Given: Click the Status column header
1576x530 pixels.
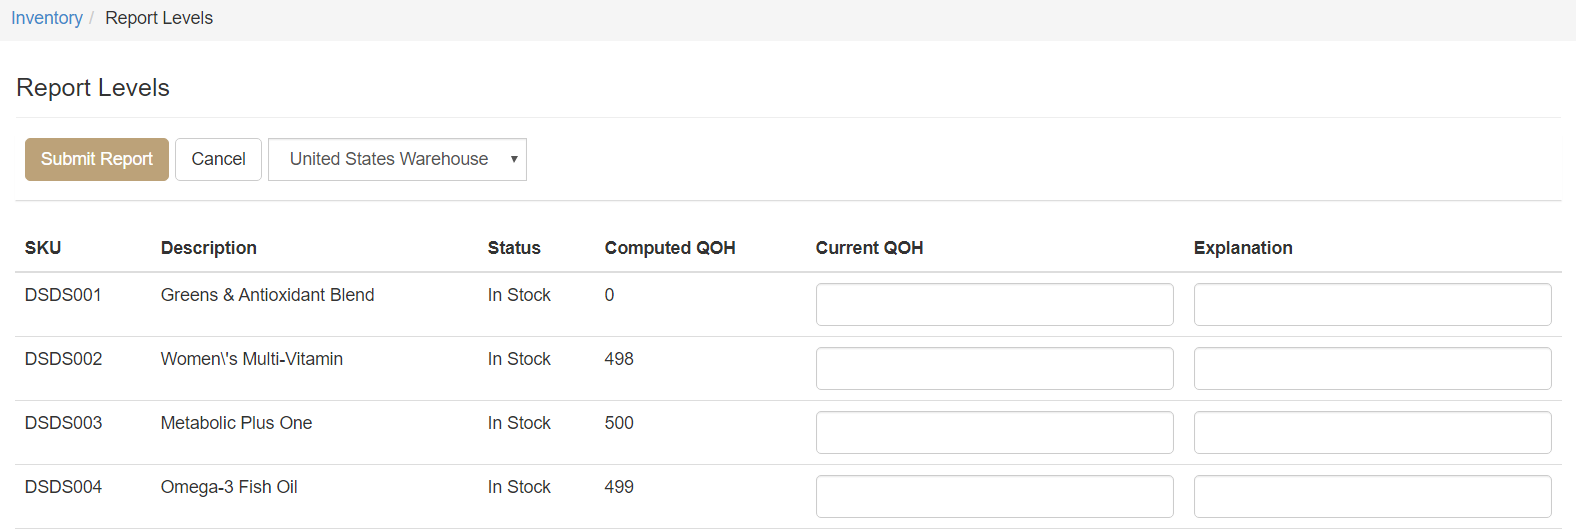Looking at the screenshot, I should [514, 248].
